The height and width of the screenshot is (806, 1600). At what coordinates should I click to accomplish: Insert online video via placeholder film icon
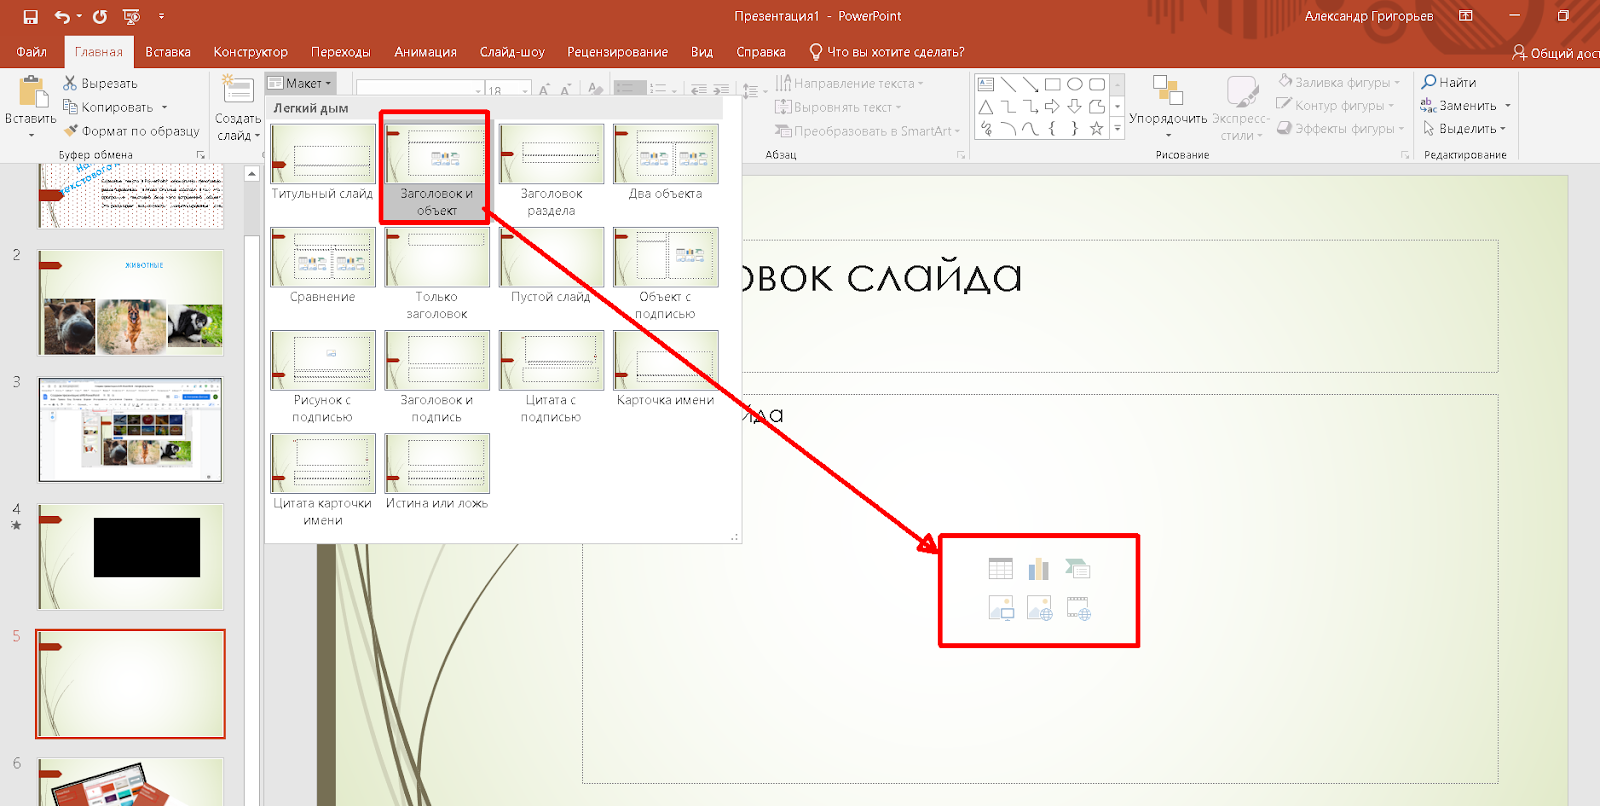(x=1078, y=608)
